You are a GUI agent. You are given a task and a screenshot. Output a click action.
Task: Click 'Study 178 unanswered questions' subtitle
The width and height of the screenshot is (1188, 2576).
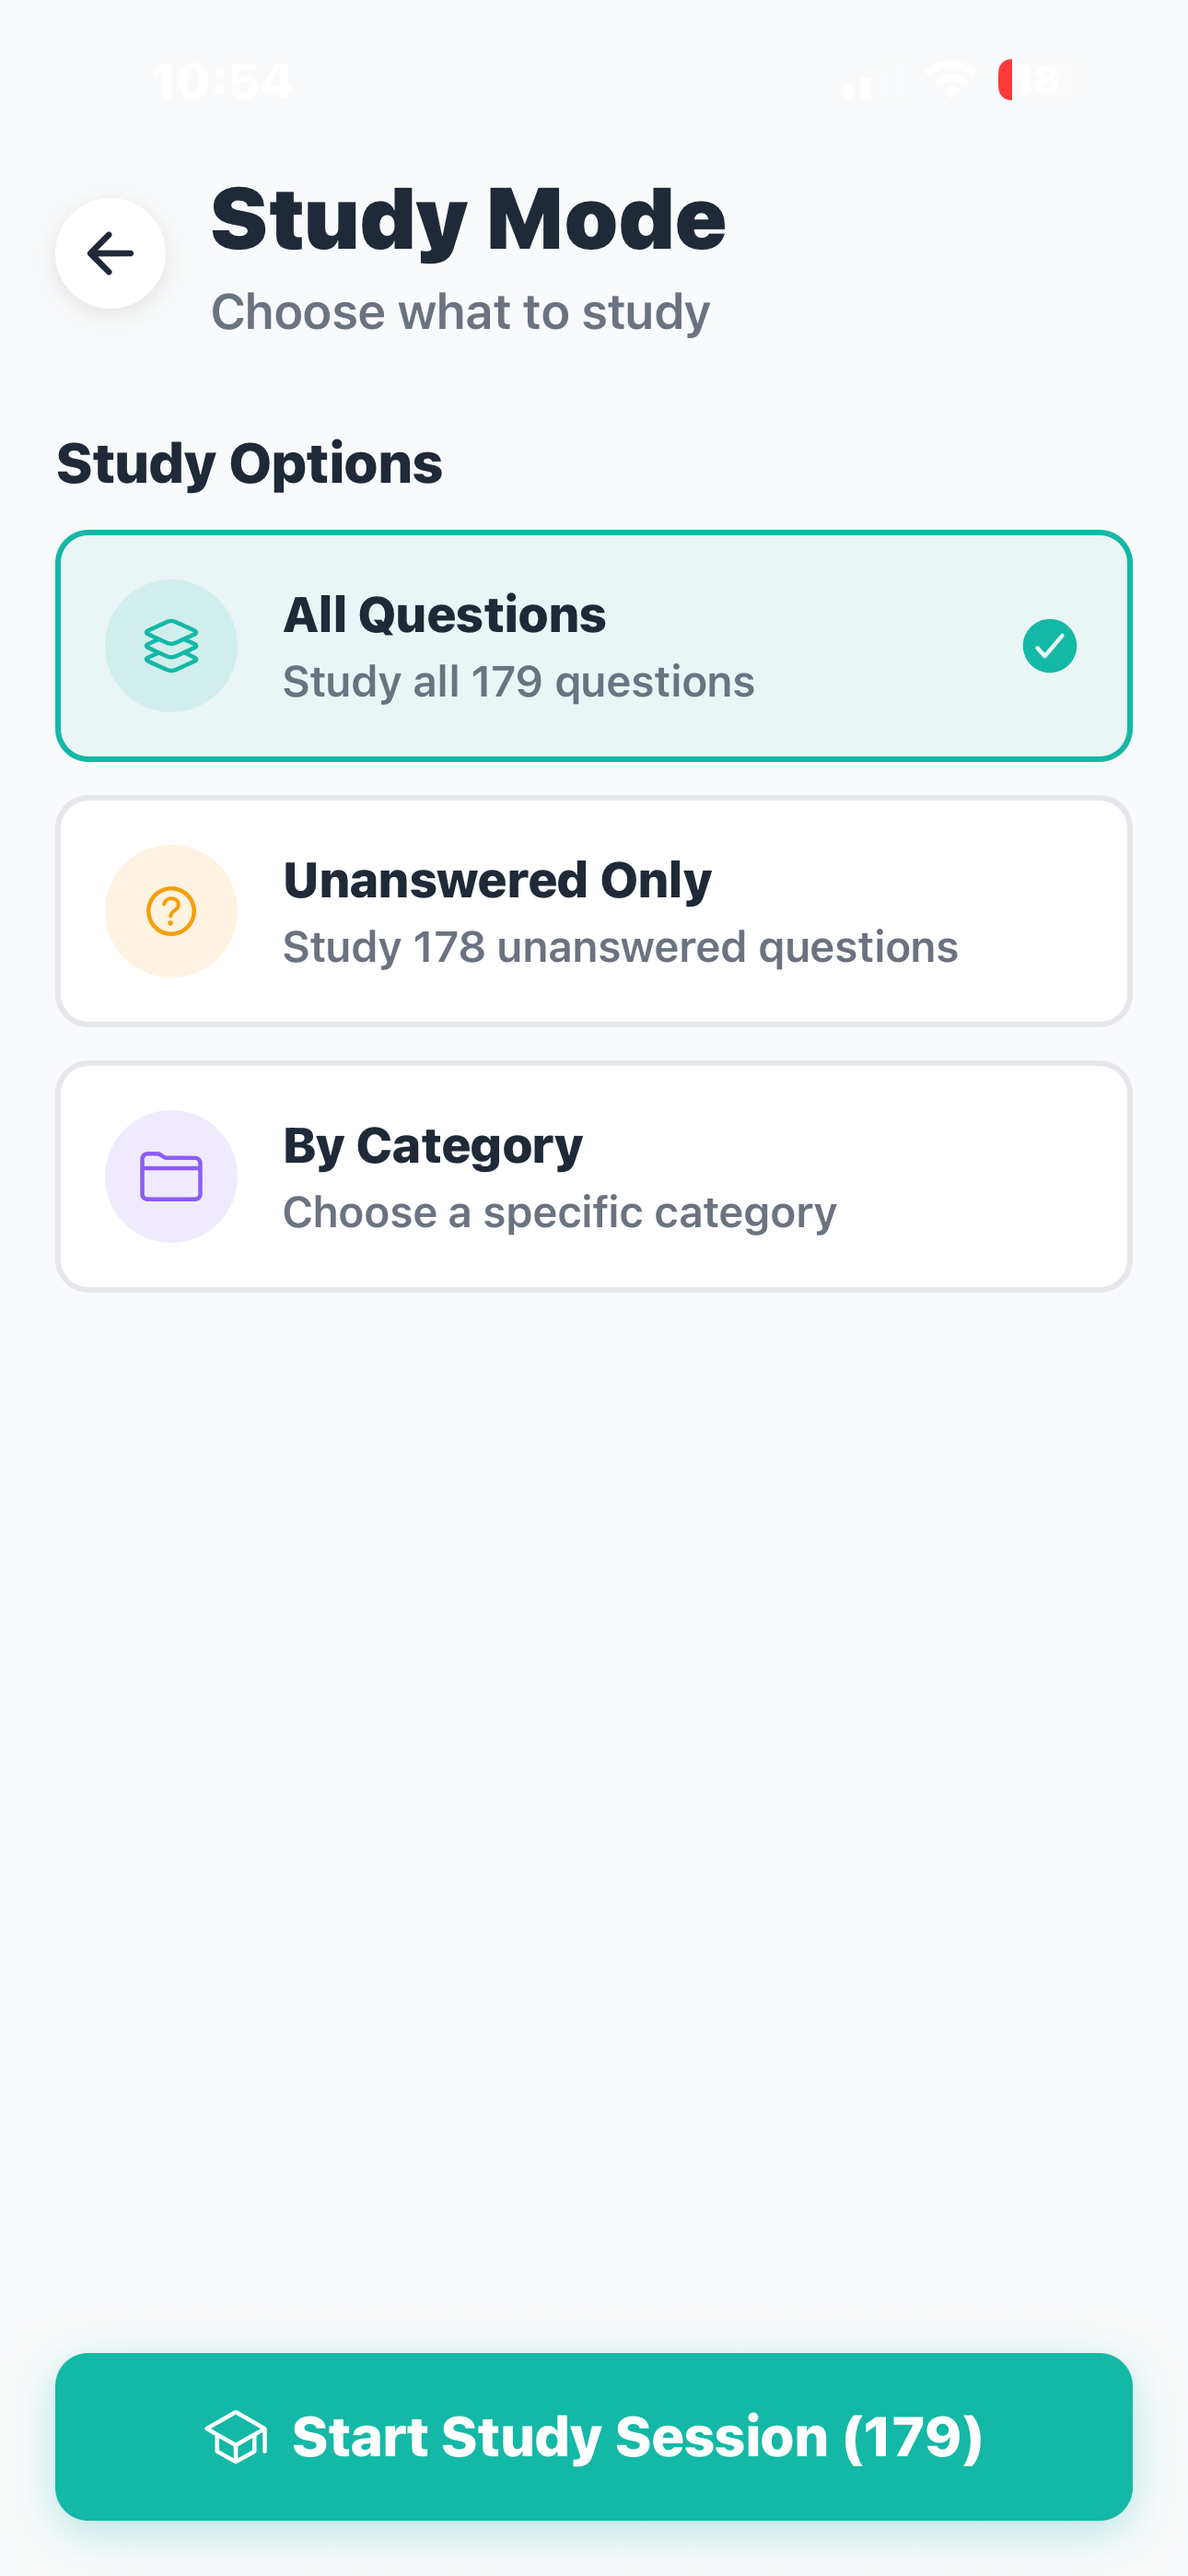620,947
